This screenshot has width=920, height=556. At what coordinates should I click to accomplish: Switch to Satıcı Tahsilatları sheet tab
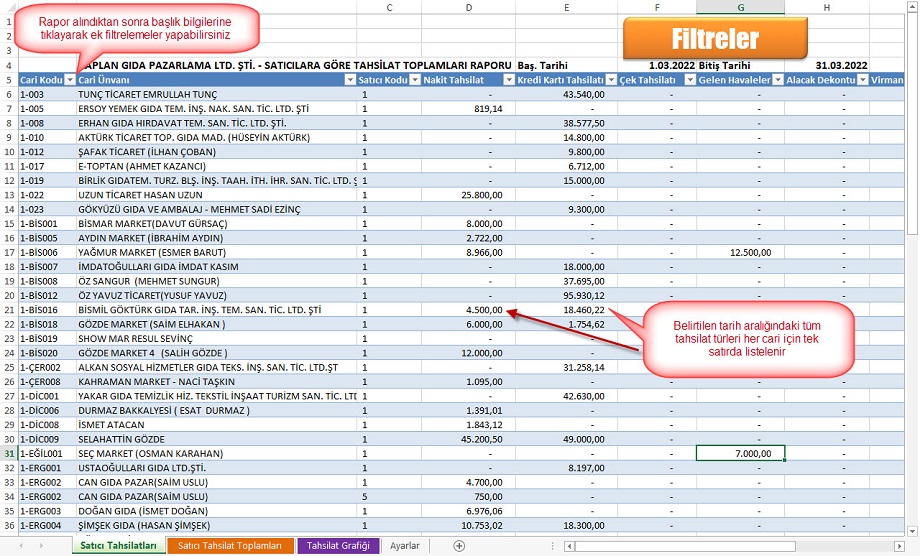(x=119, y=545)
